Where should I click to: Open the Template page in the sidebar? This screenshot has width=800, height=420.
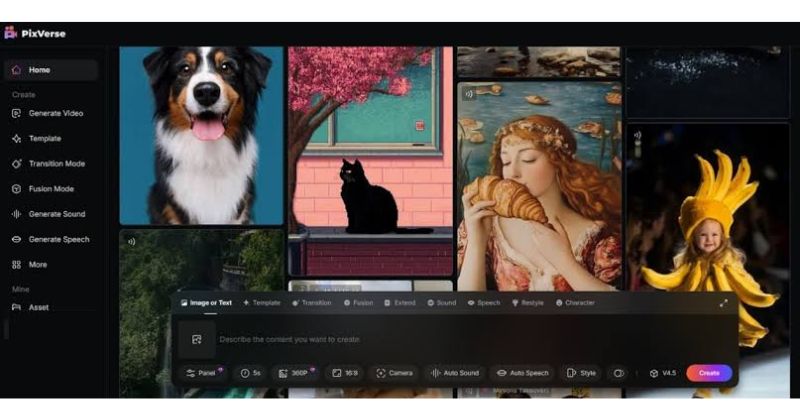(37, 138)
